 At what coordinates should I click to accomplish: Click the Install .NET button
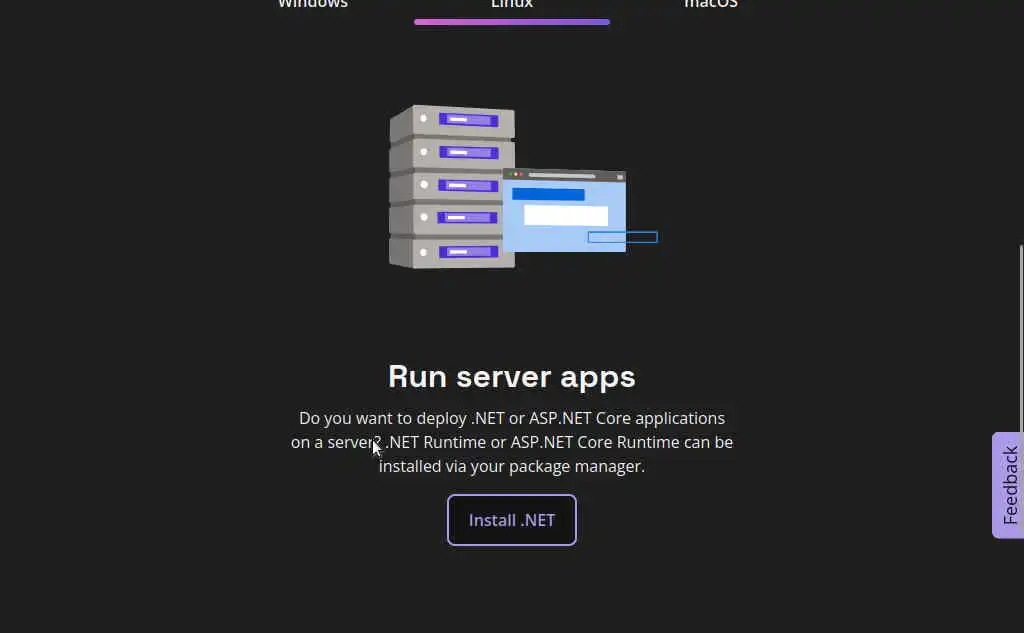pos(512,520)
